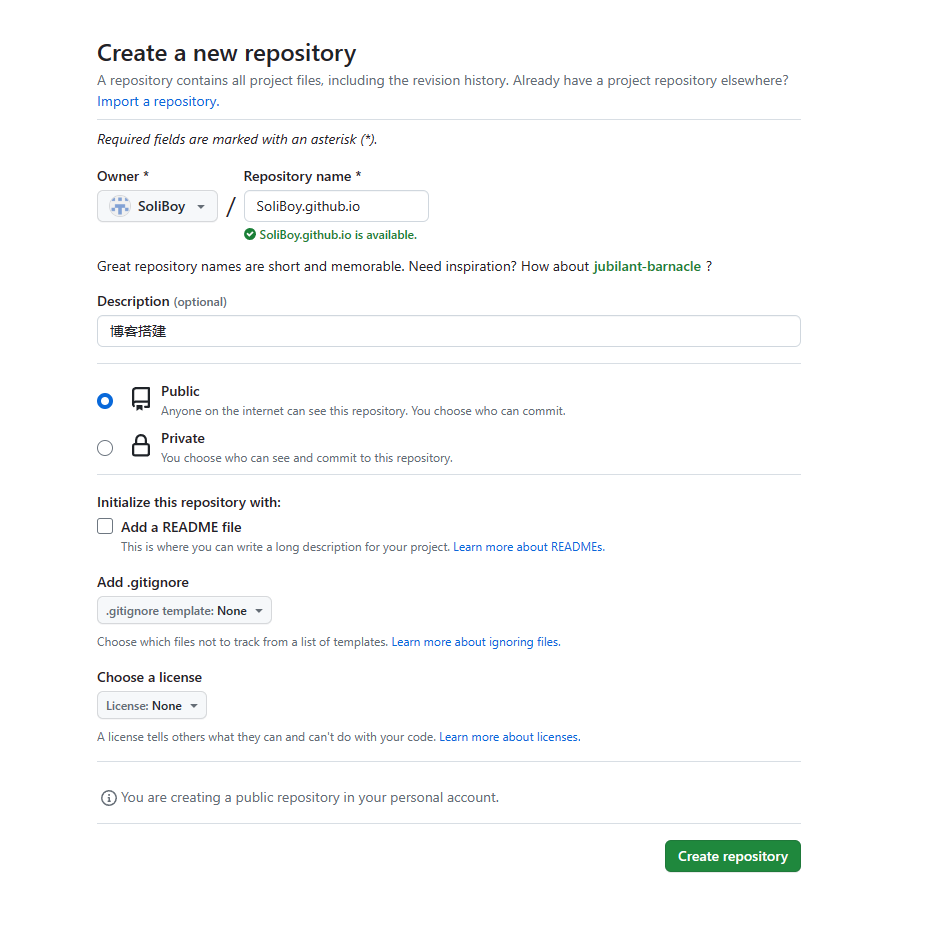Use the jubilant-barnacle name suggestion

pyautogui.click(x=647, y=267)
